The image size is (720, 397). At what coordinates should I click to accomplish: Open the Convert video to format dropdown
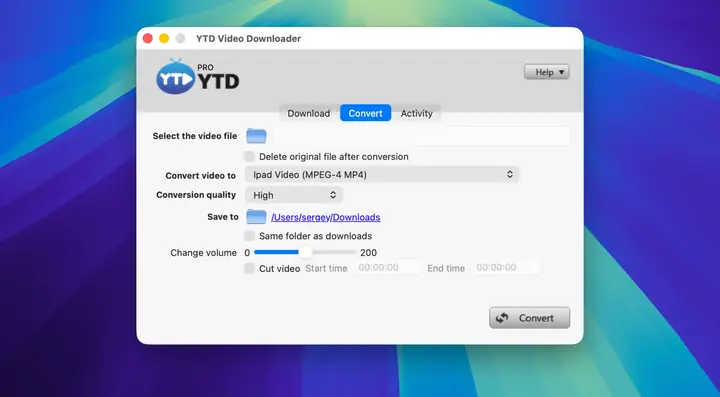point(382,175)
